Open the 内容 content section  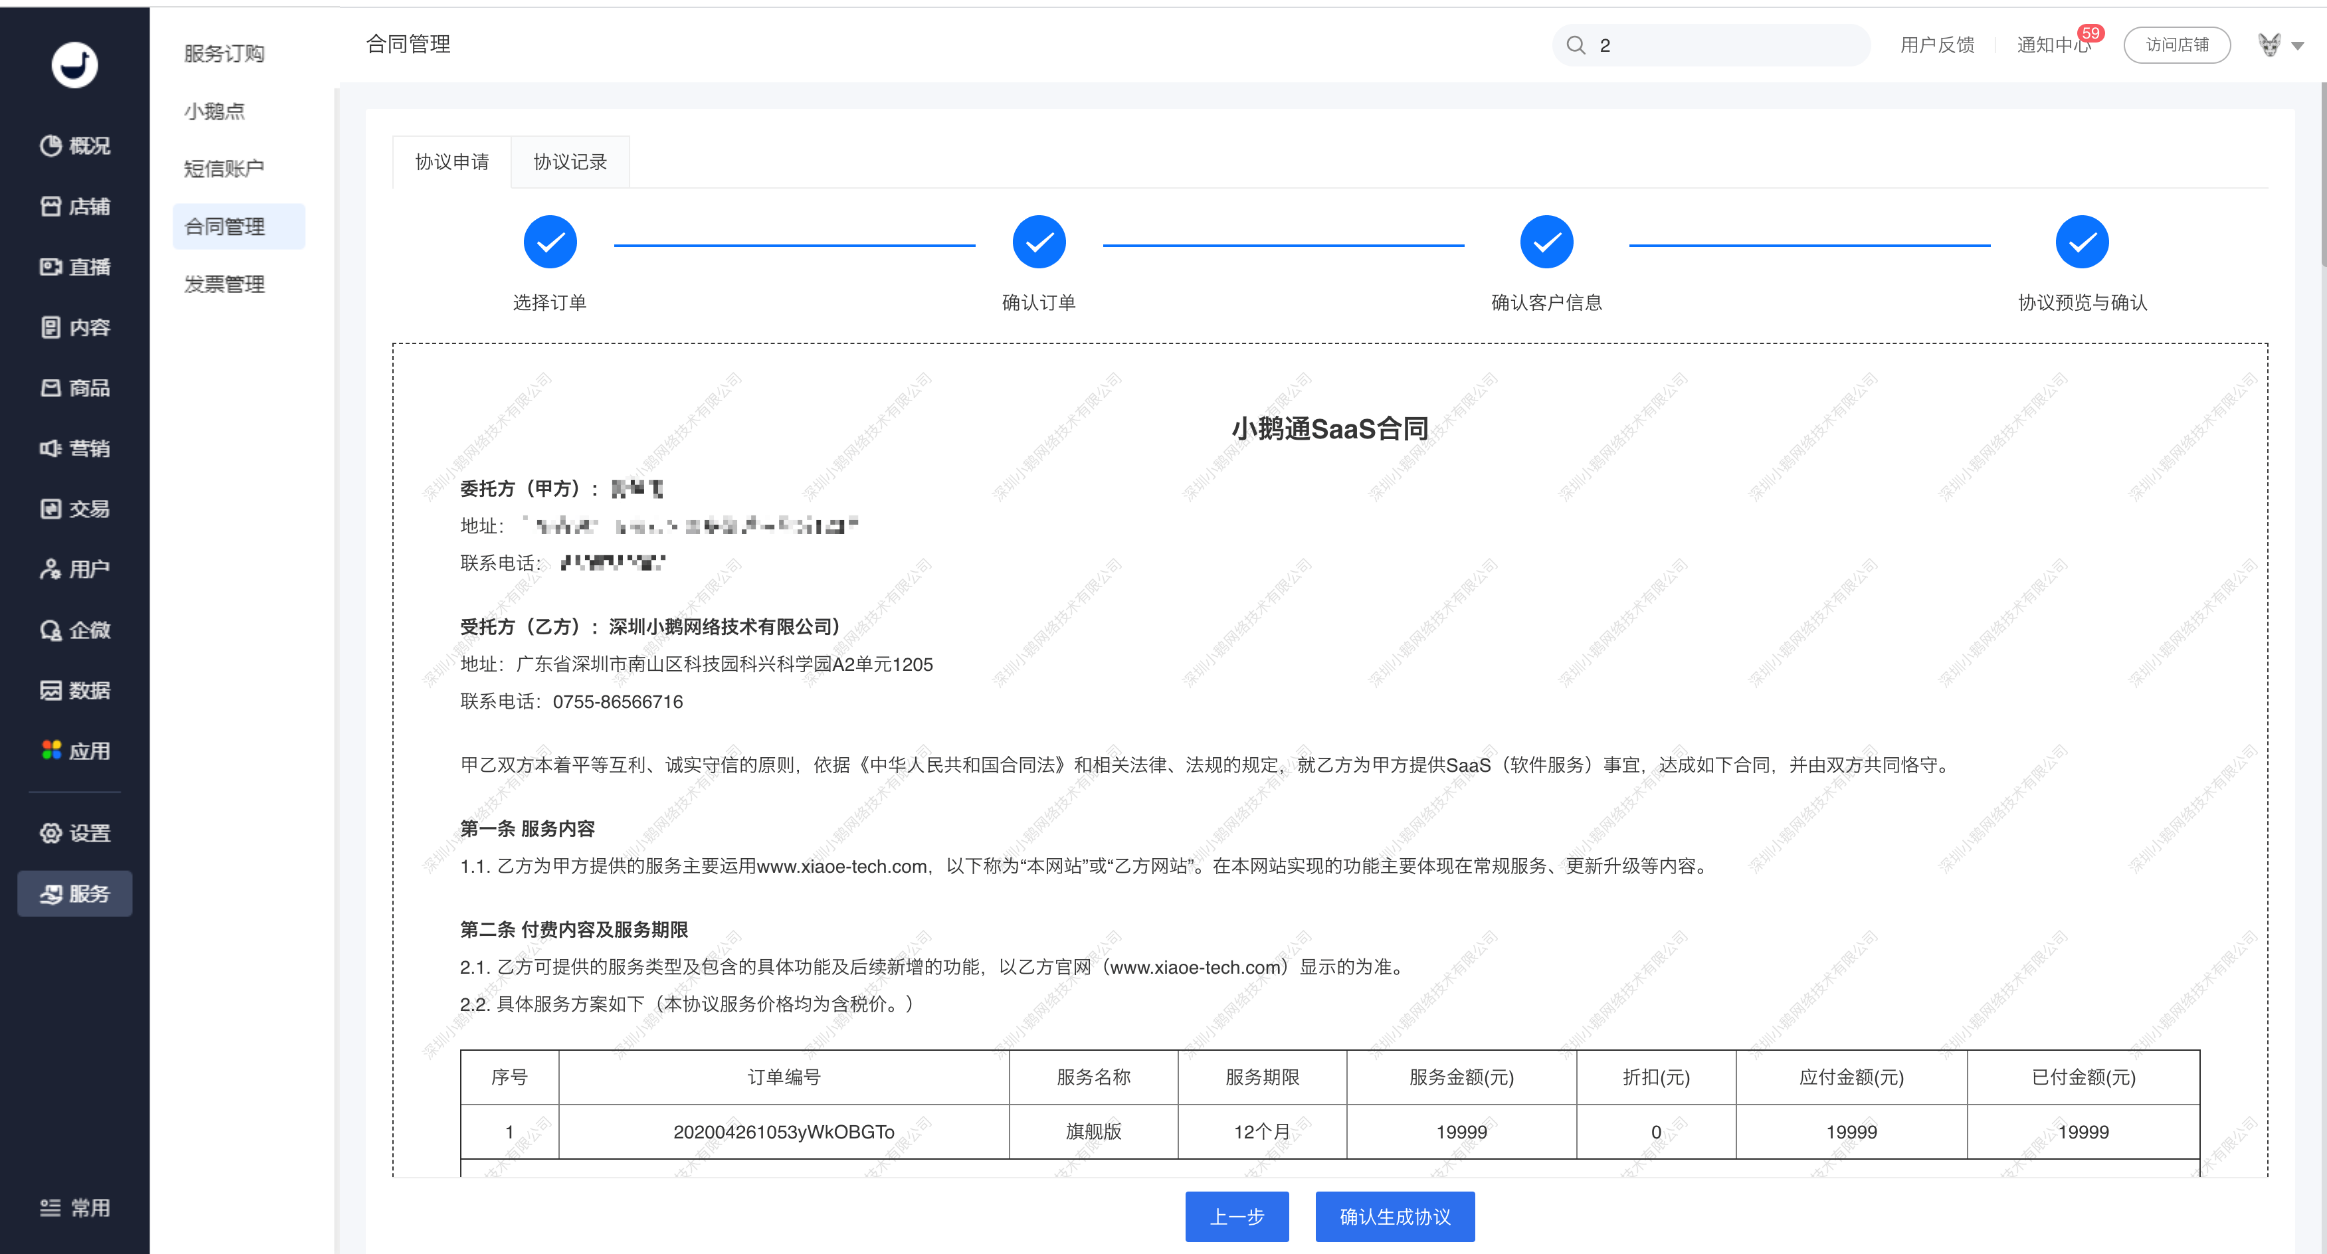tap(75, 328)
